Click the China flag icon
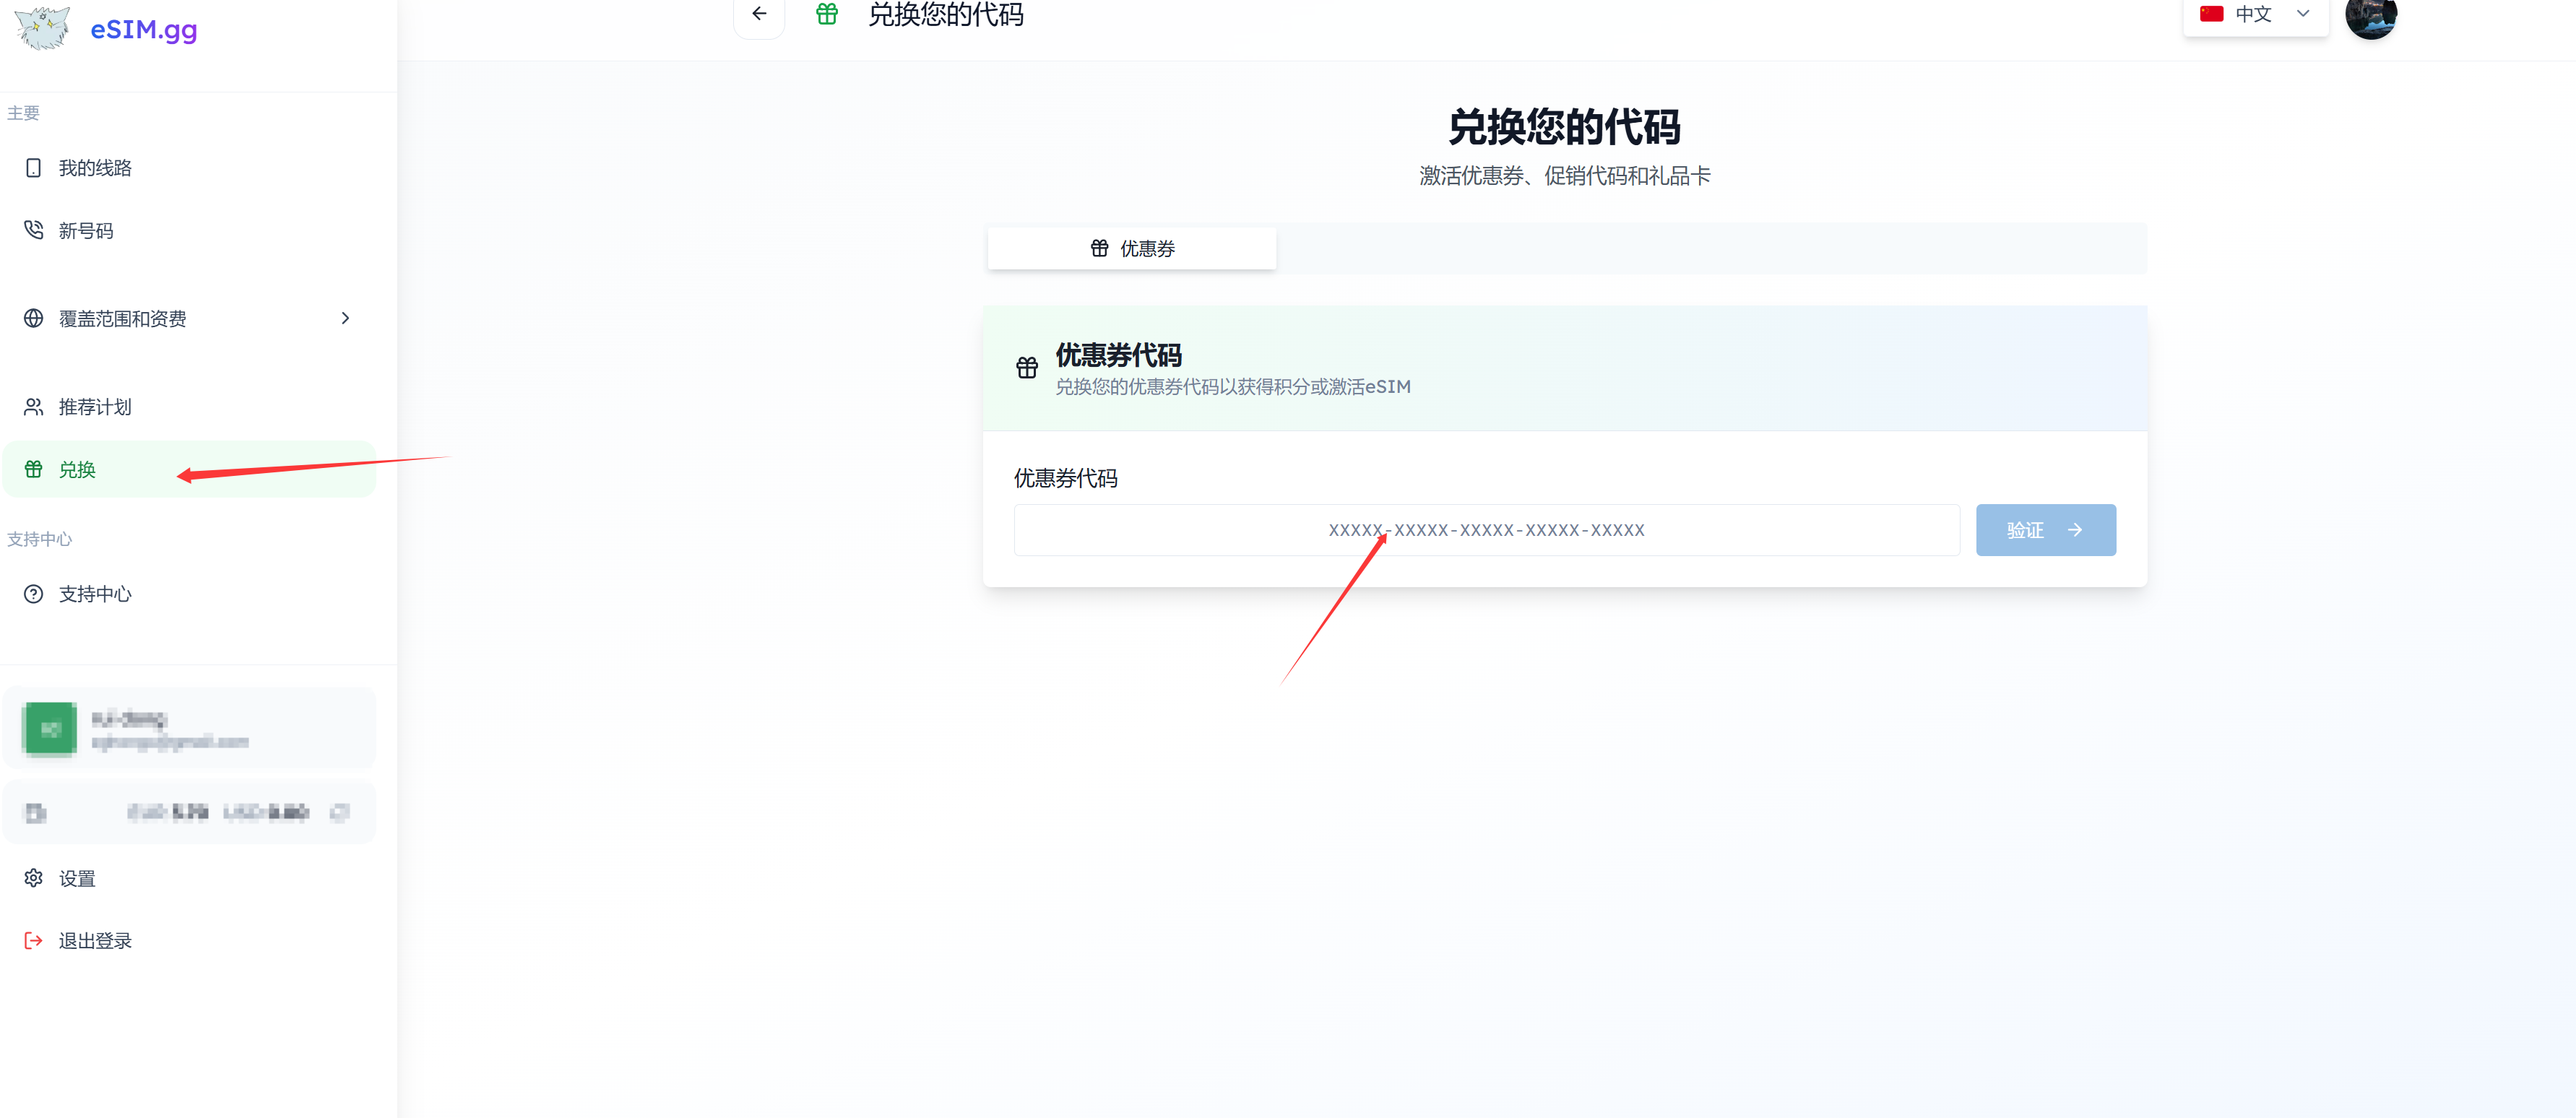The width and height of the screenshot is (2576, 1118). [2211, 14]
